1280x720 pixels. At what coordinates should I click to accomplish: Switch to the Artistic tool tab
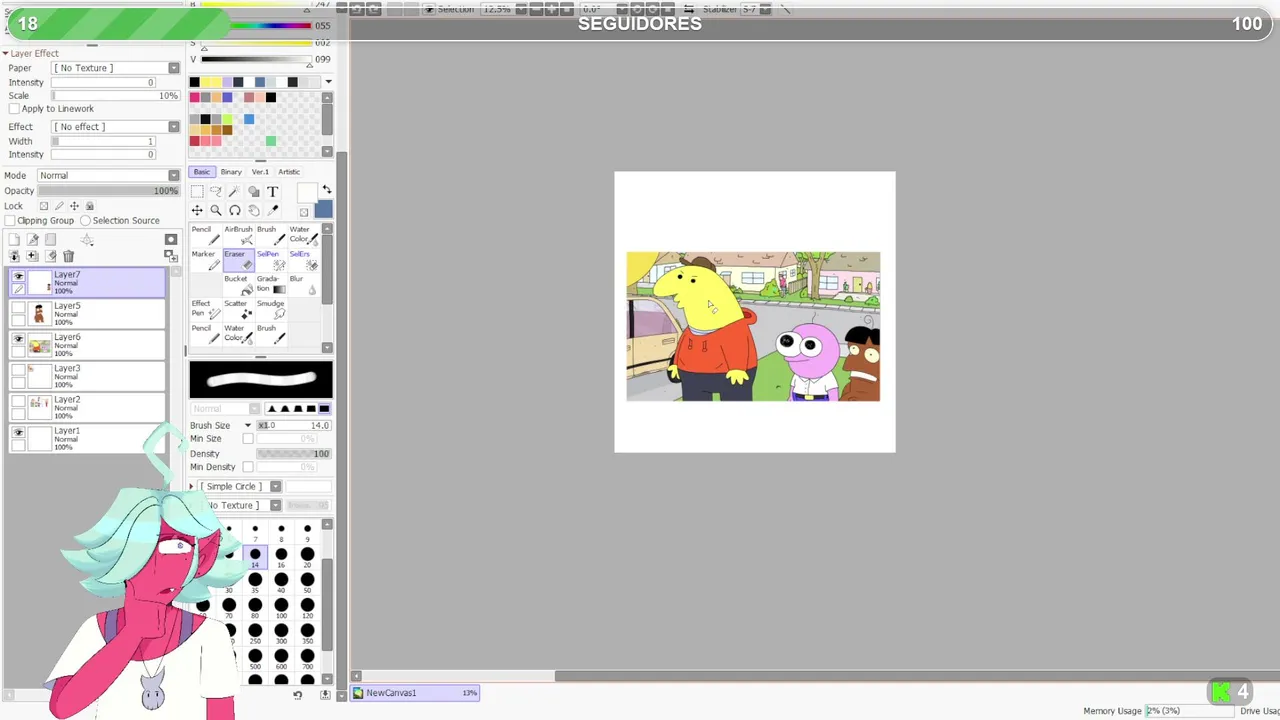click(x=289, y=172)
